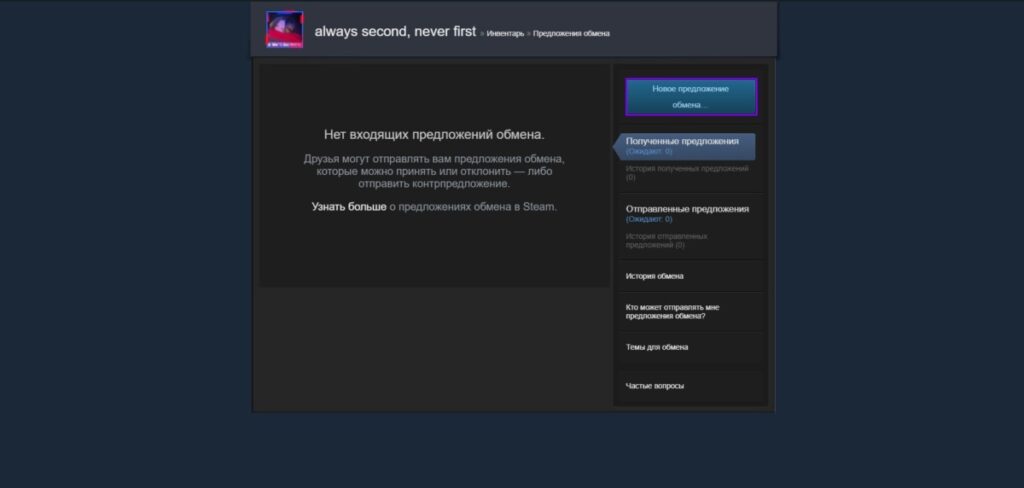Viewport: 1024px width, 488px height.
Task: Click the '(Ожидают: 0)' count under Отправленные предложения
Action: (x=648, y=220)
